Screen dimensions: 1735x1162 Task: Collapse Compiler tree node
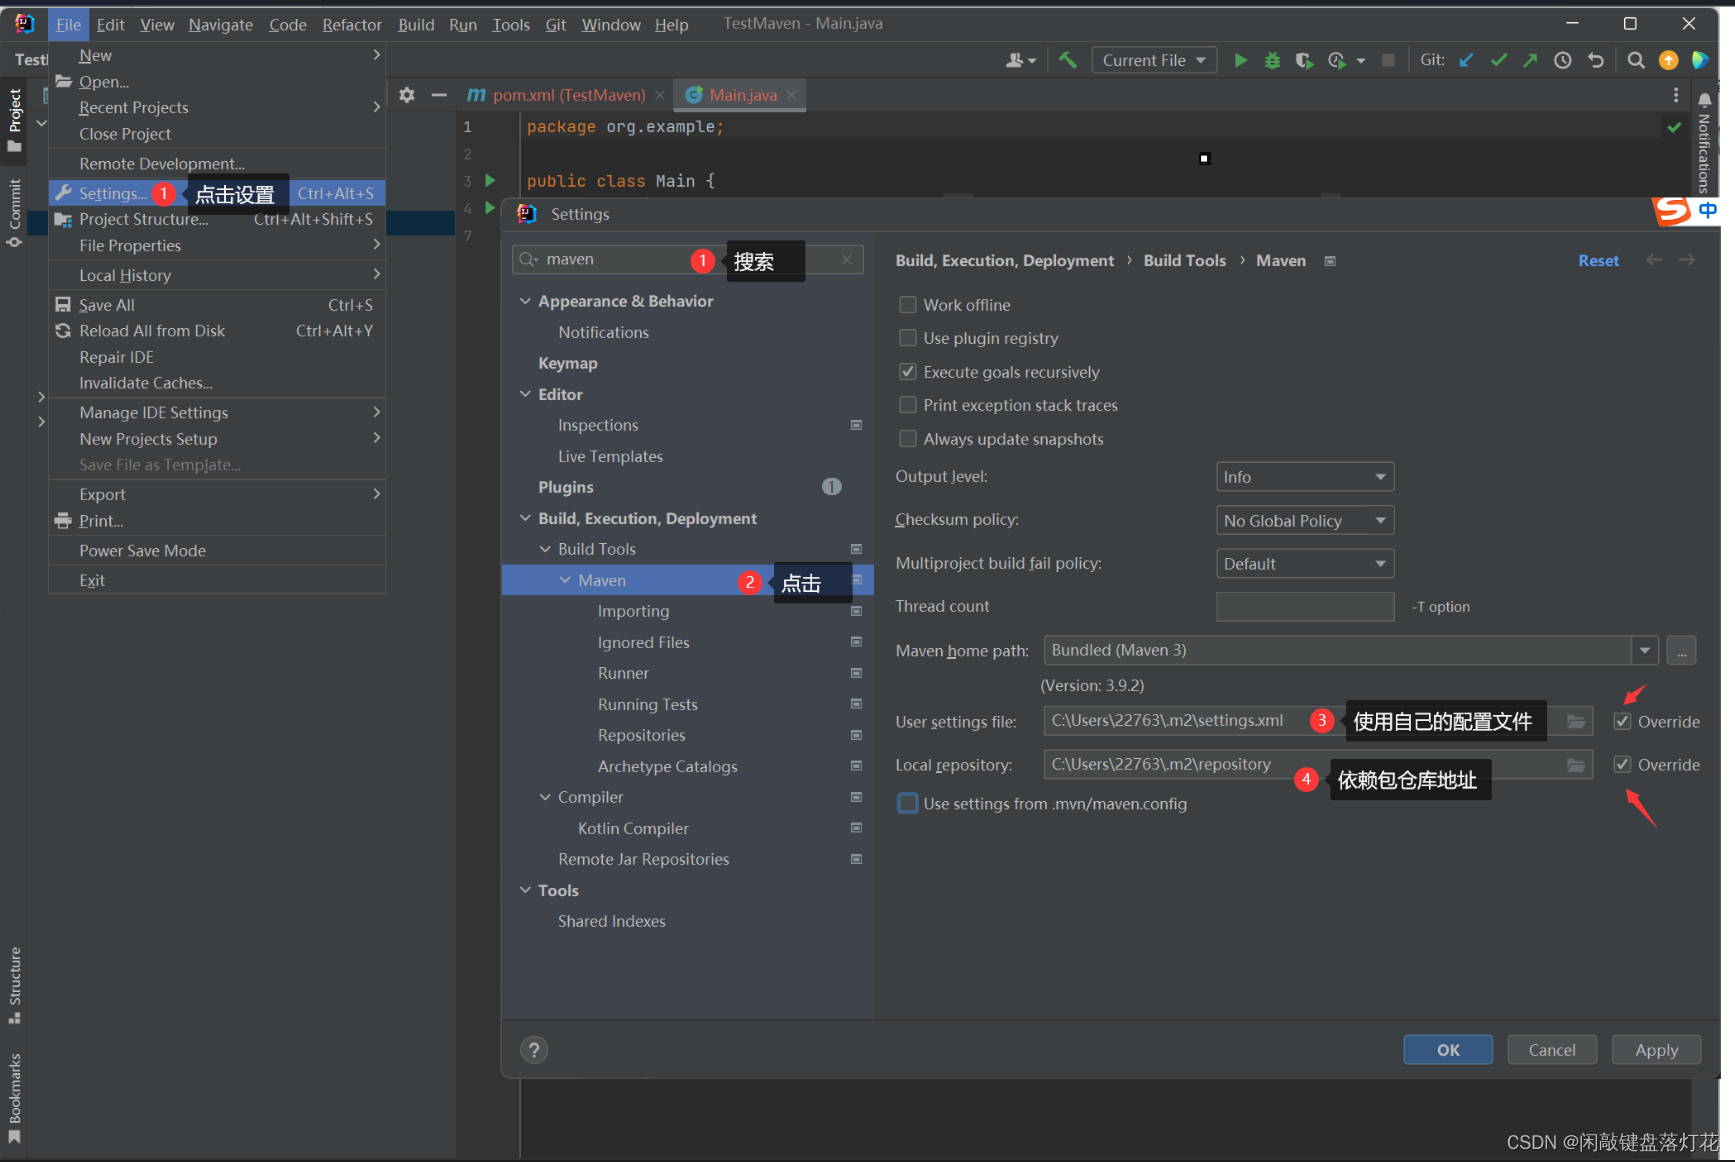point(545,797)
